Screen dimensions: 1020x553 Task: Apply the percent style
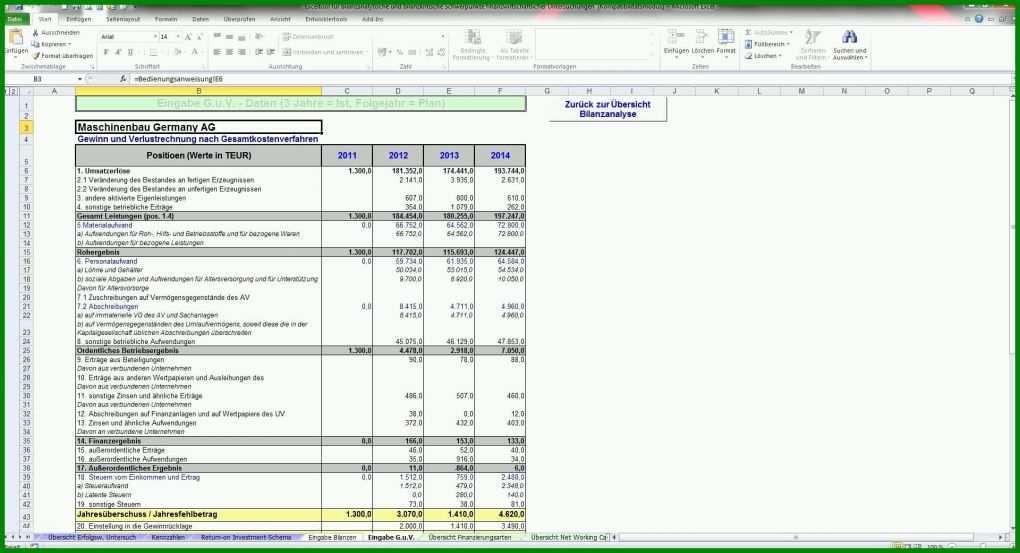pyautogui.click(x=399, y=52)
